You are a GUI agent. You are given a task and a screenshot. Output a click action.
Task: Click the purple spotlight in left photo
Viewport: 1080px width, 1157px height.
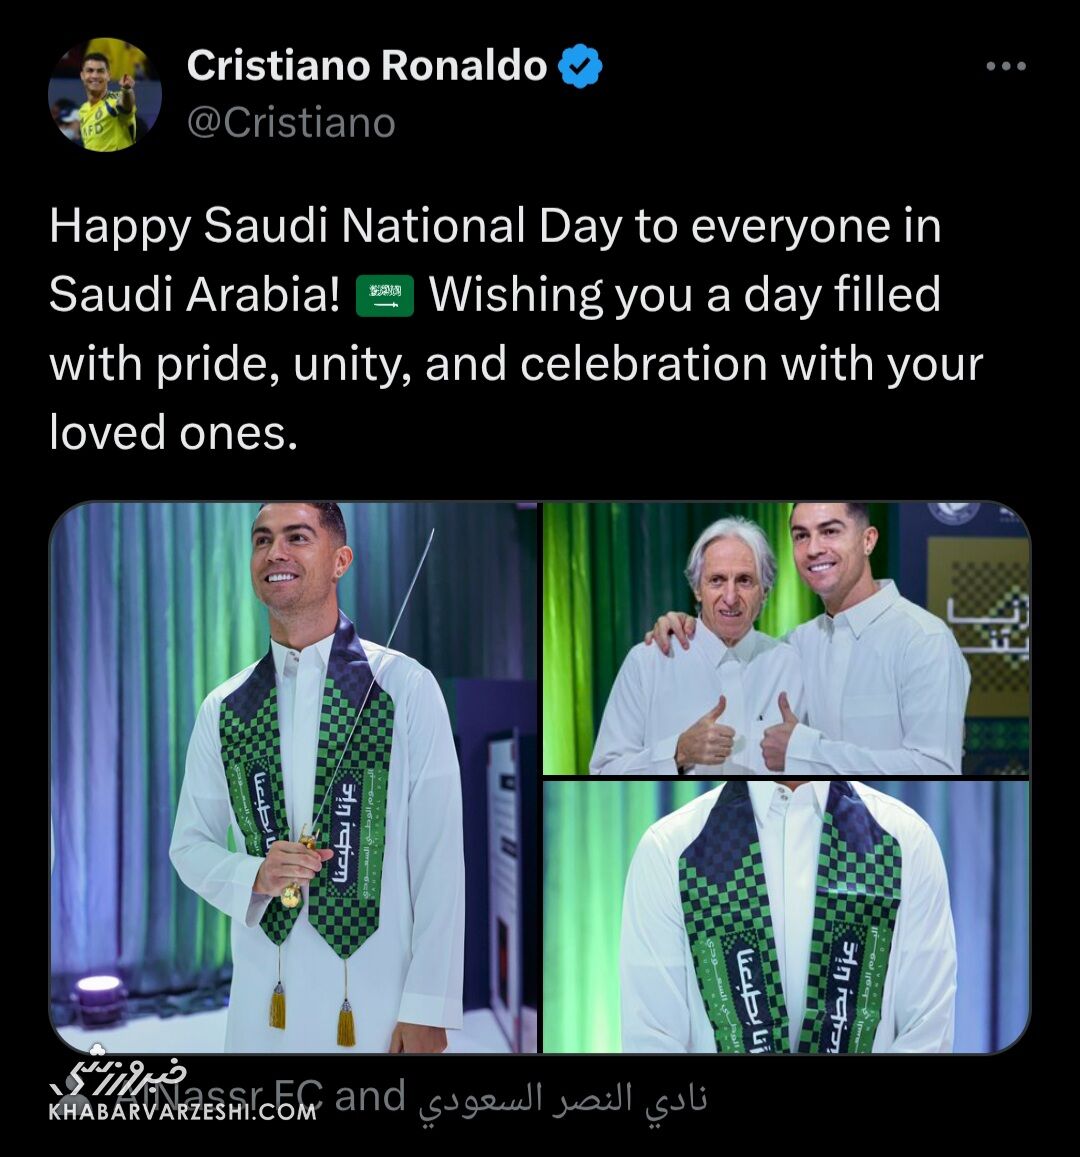(100, 987)
